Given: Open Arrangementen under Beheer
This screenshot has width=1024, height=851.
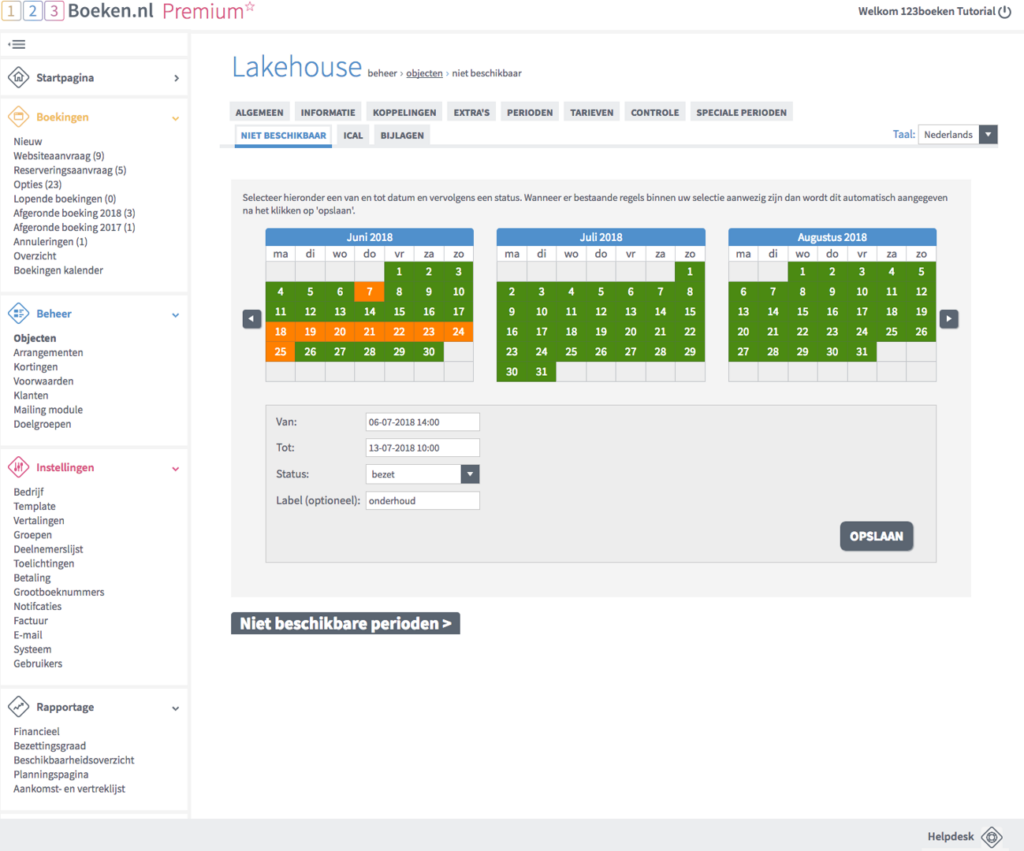Looking at the screenshot, I should [48, 353].
